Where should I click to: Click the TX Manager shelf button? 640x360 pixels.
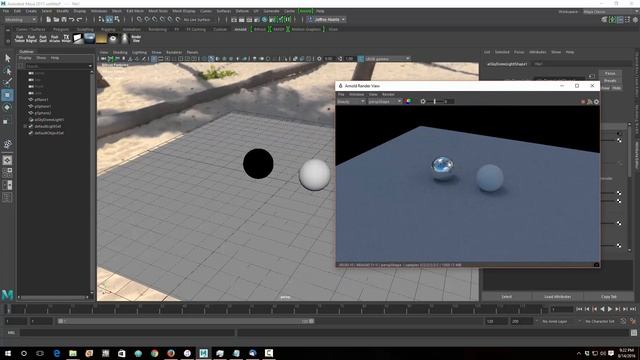pos(66,38)
